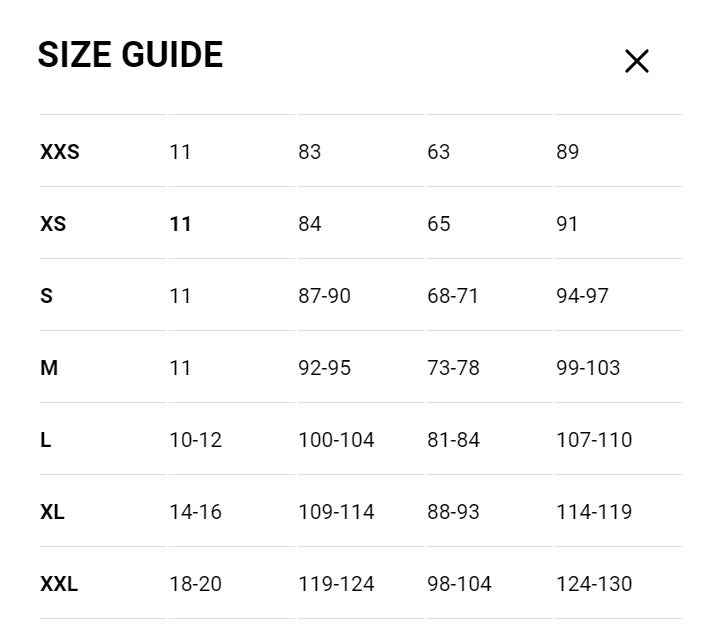This screenshot has width=706, height=643.
Task: Click the 107-110 measurement cell
Action: [x=594, y=441]
